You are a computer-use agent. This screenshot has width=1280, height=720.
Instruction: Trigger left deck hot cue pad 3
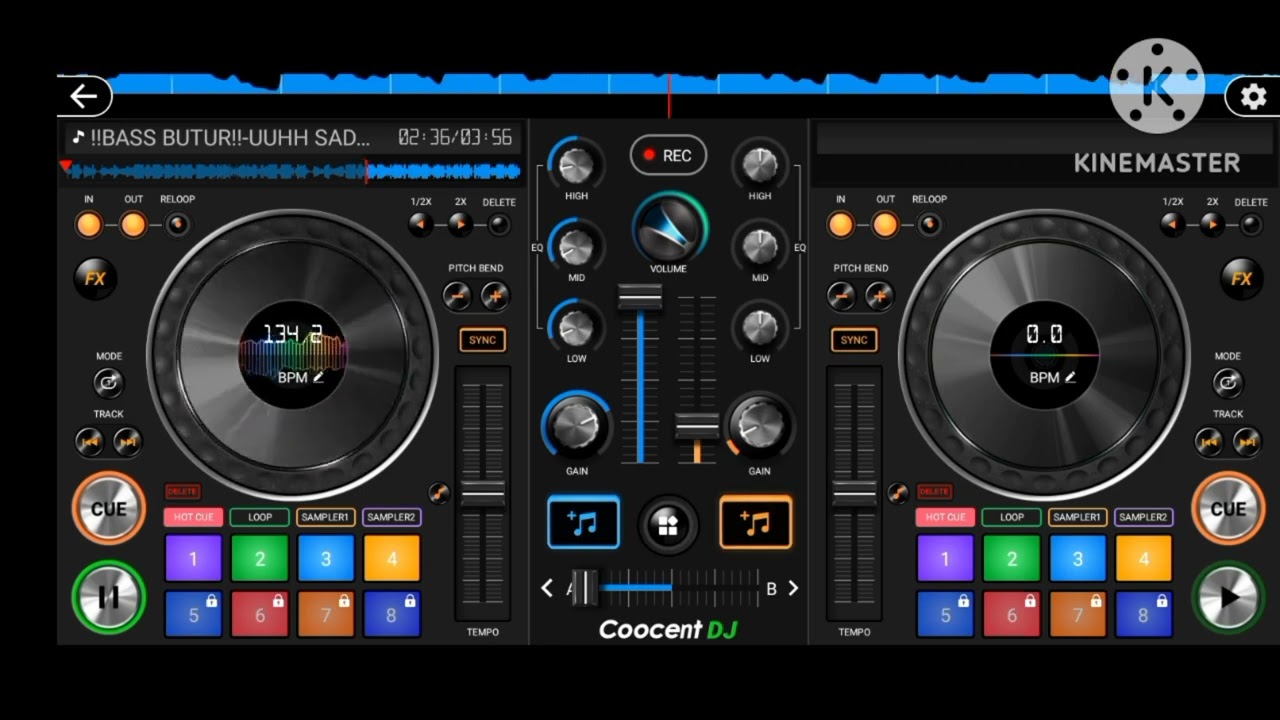point(325,559)
